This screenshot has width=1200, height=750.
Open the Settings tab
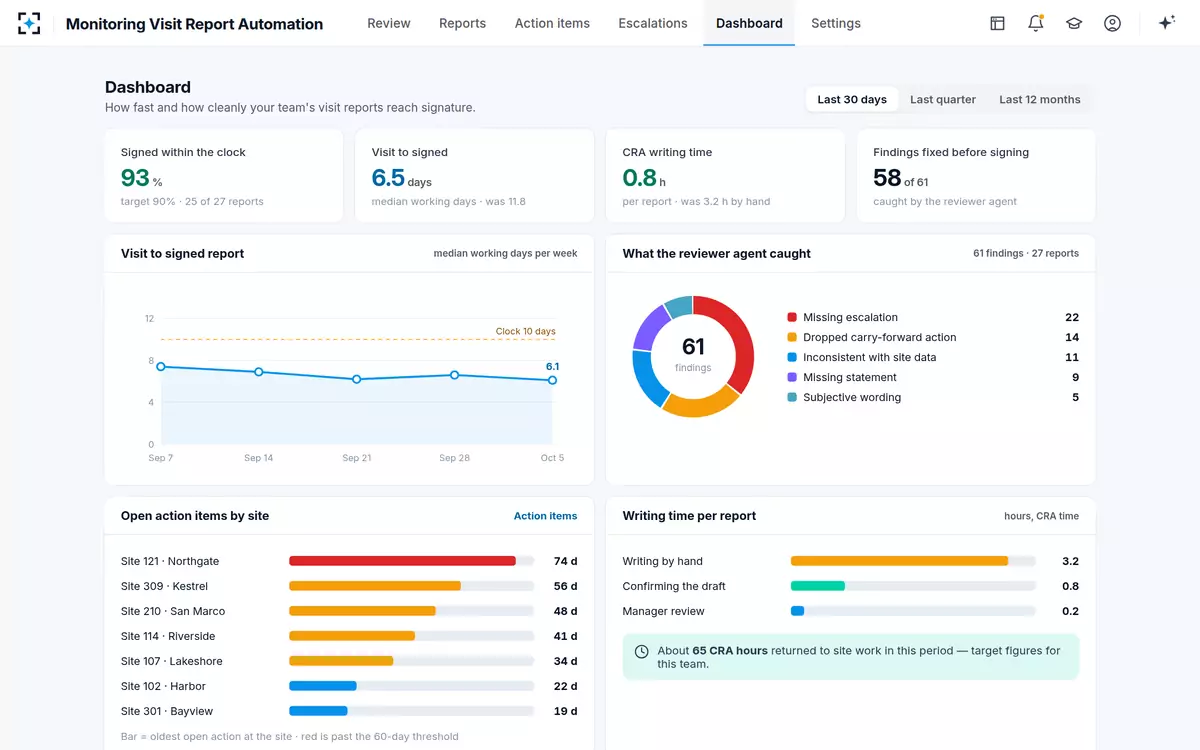click(x=836, y=23)
